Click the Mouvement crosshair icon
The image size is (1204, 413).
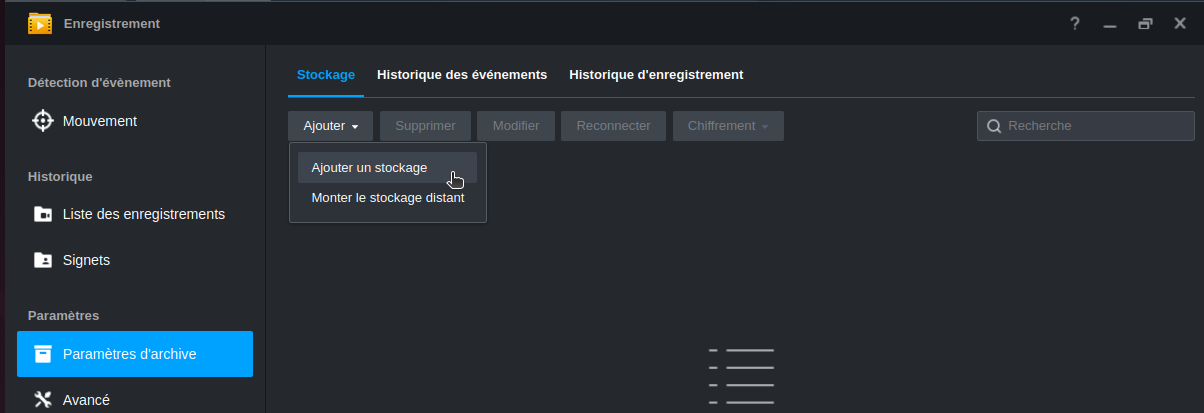[42, 121]
